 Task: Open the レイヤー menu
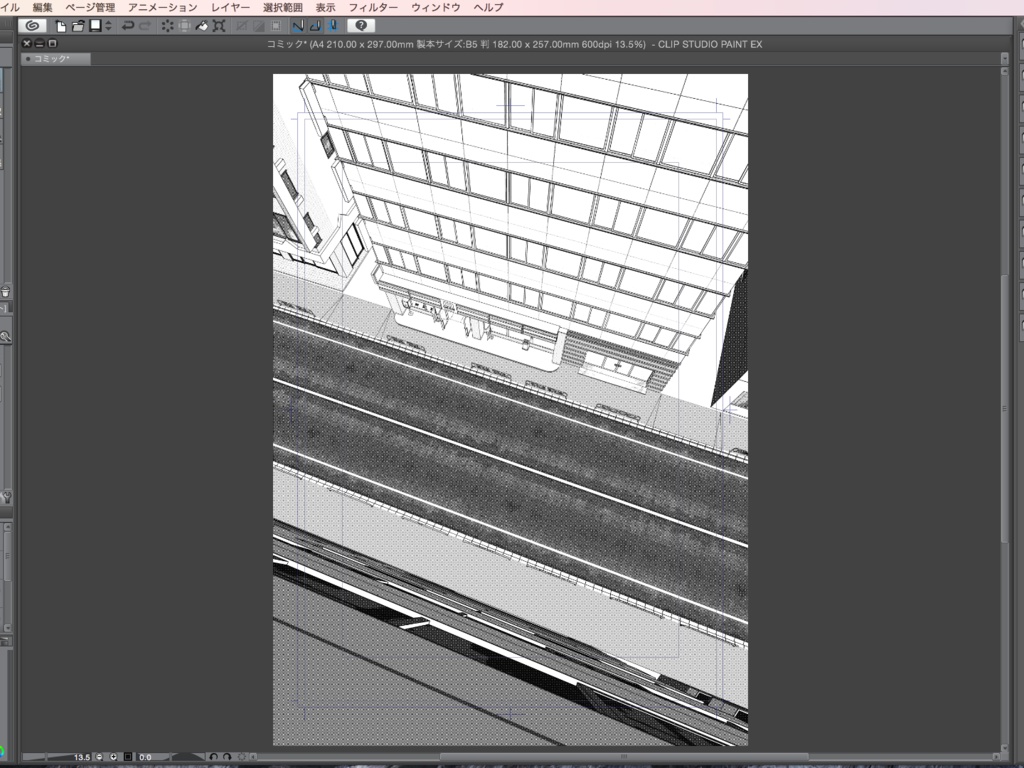click(230, 6)
